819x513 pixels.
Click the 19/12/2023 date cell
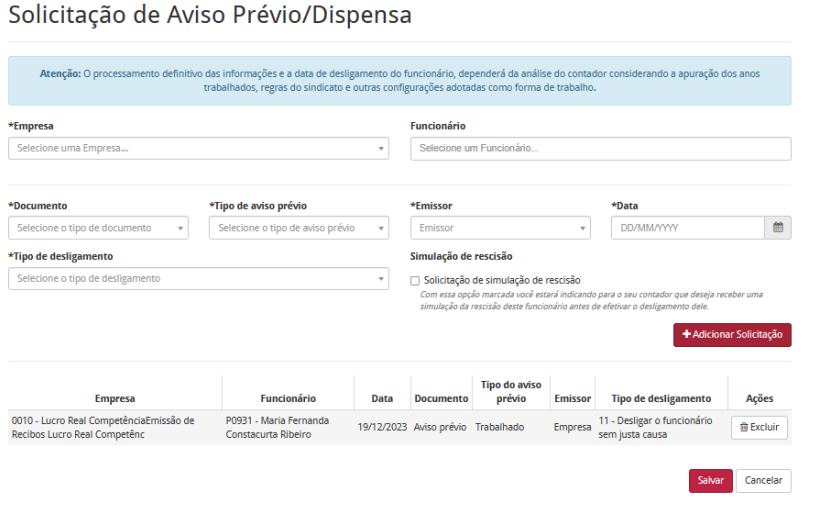pos(382,427)
